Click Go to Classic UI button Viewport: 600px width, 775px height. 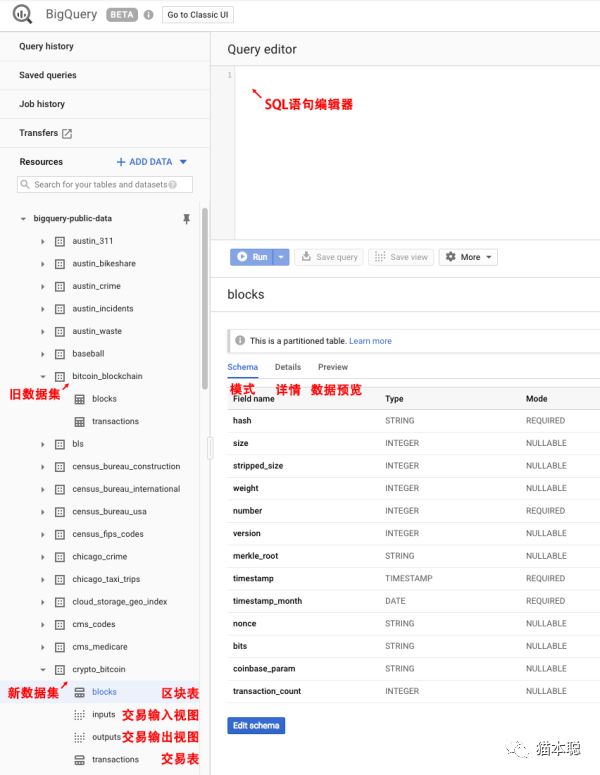click(x=198, y=15)
